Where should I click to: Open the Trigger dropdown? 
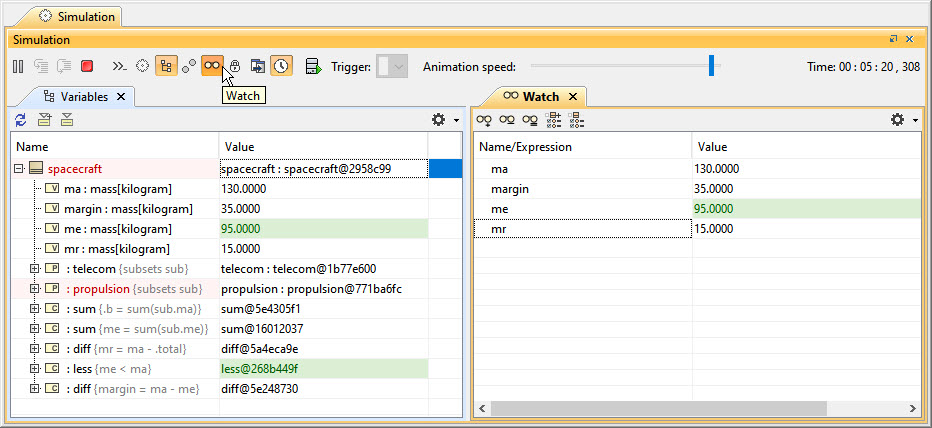click(x=399, y=67)
